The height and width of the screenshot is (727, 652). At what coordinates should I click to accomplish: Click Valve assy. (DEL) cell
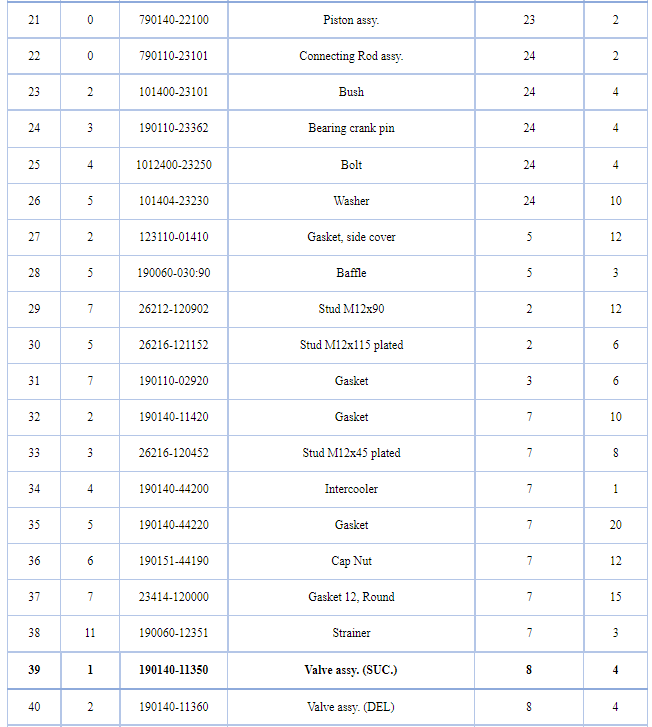(x=351, y=707)
